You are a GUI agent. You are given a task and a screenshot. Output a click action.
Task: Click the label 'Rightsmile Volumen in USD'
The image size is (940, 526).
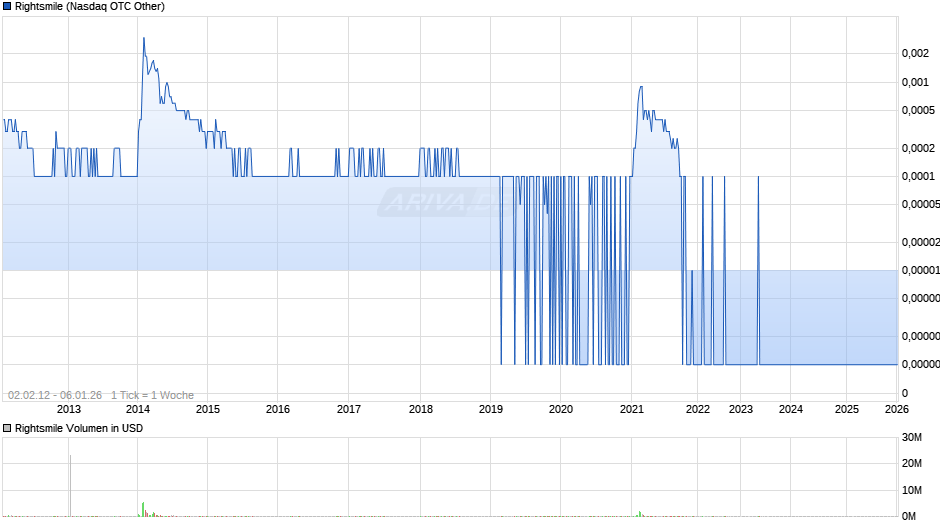(x=79, y=428)
